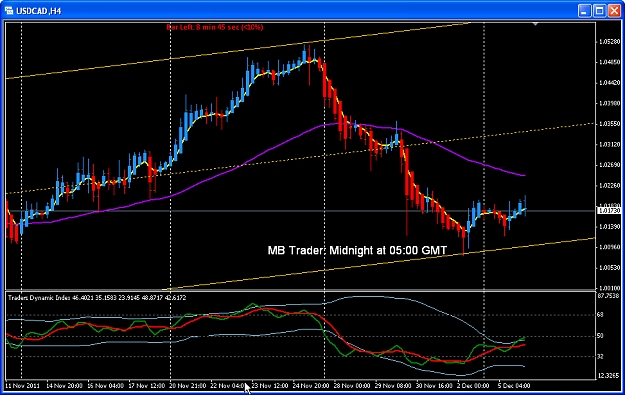Click the '28 Nov 00:00' time label

tap(352, 385)
